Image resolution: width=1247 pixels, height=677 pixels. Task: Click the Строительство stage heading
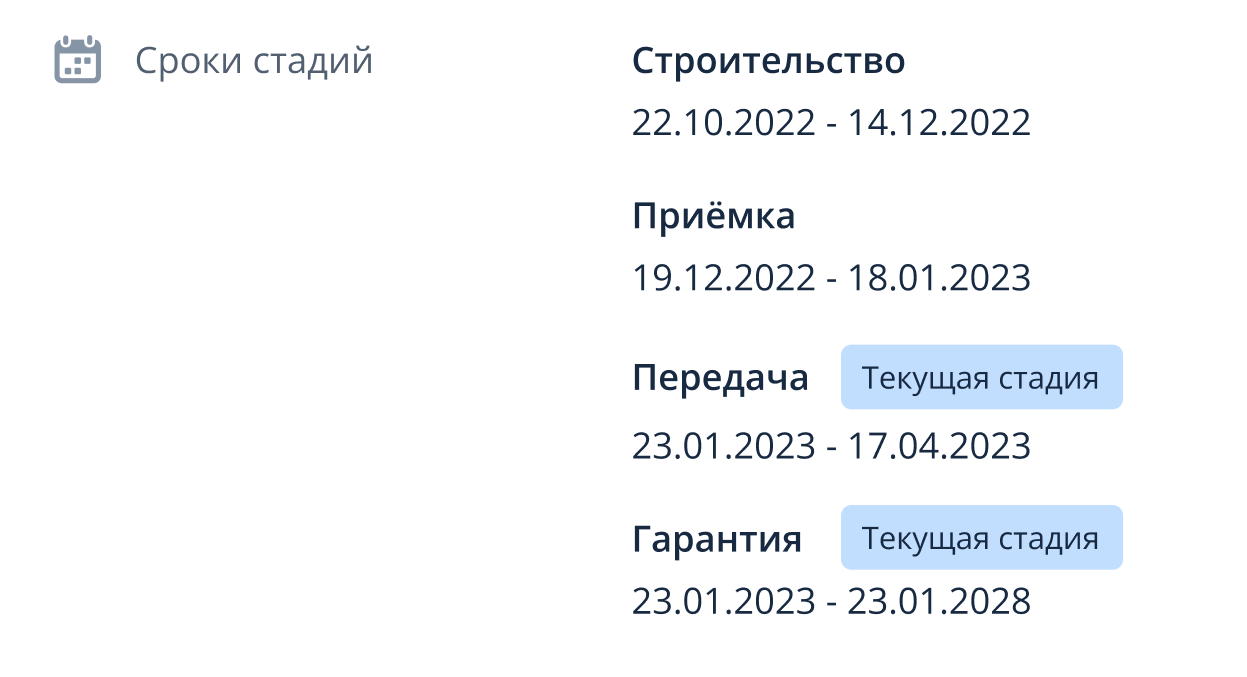click(x=768, y=61)
